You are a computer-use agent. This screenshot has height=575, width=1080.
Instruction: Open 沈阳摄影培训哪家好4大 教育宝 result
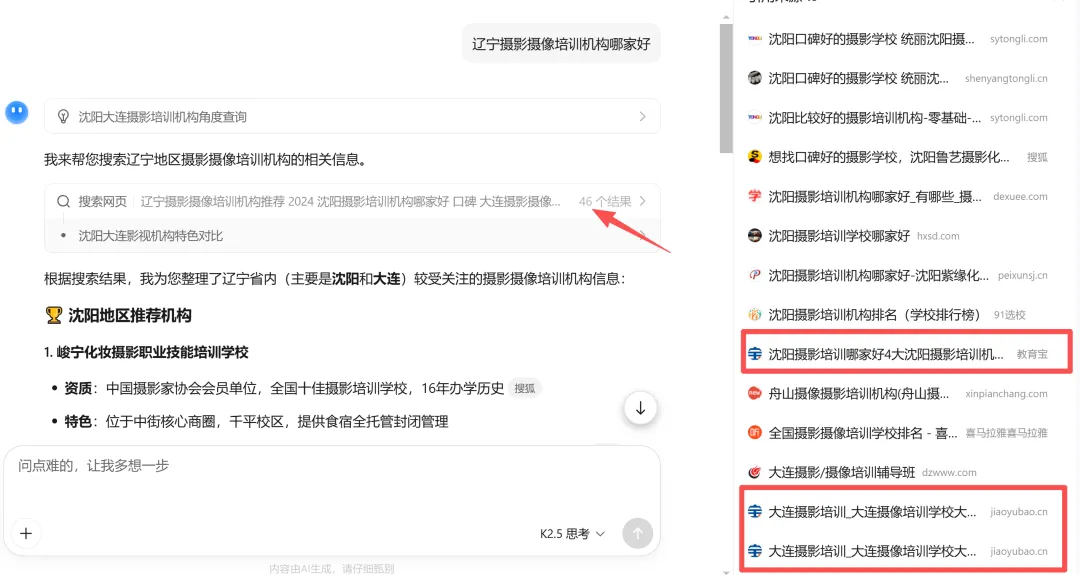coord(897,354)
